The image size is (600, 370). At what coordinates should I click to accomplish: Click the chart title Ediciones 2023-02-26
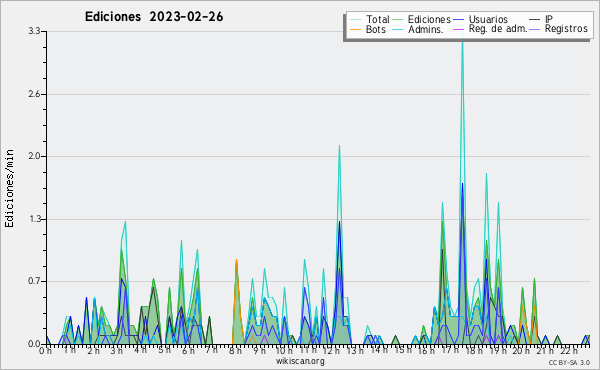tap(154, 17)
